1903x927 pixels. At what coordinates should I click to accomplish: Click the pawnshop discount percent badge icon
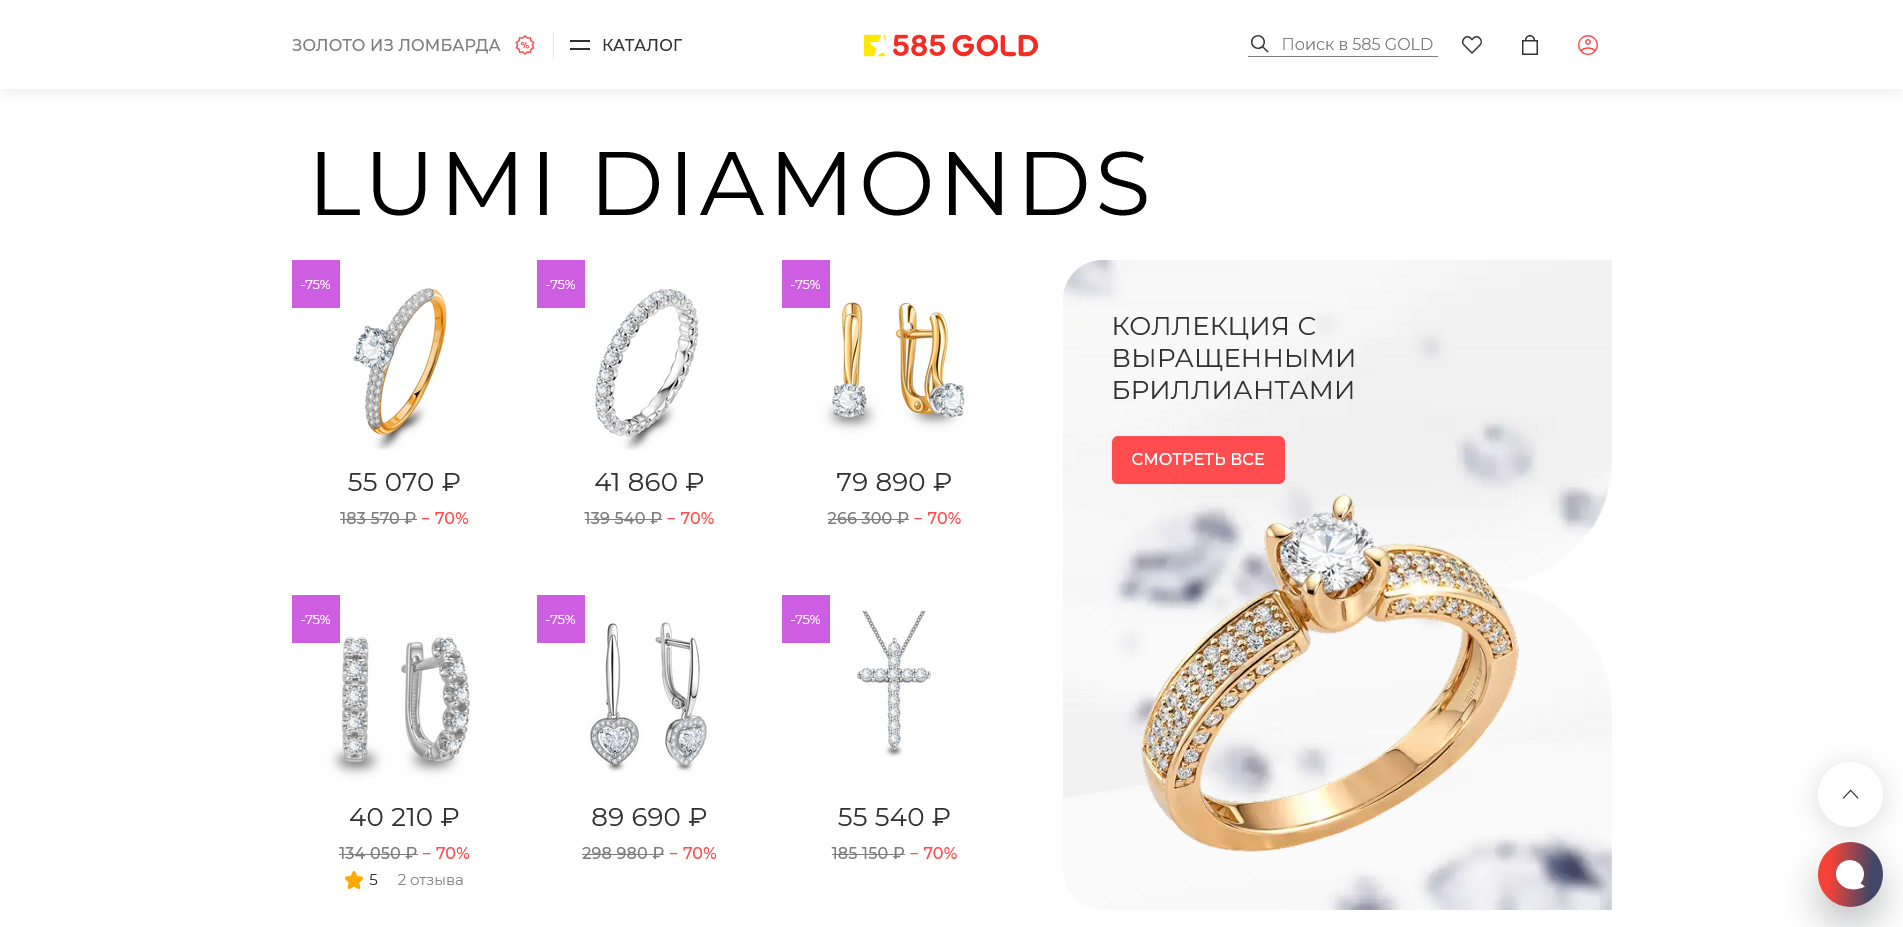[525, 45]
